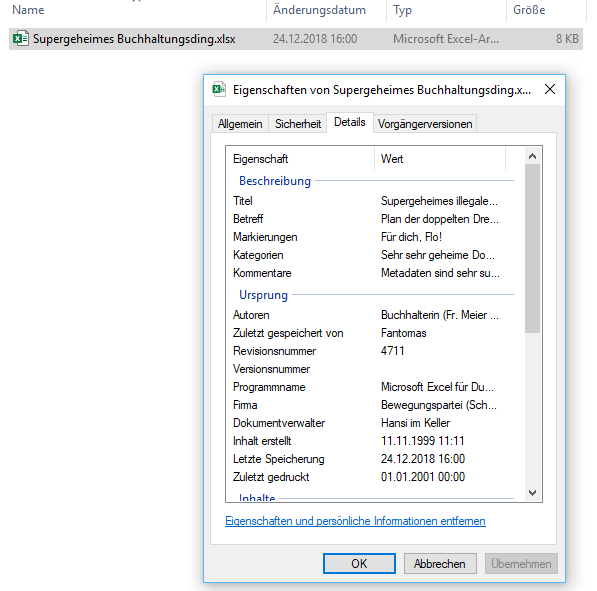Click file date 24.12.2018 16:00 in Explorer row
This screenshot has width=597, height=591.
(315, 38)
